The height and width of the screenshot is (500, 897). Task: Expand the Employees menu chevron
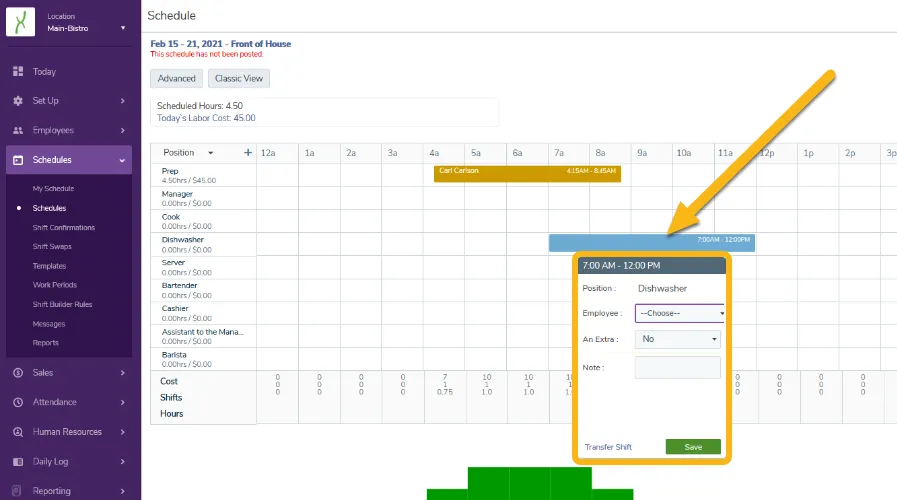[x=122, y=130]
